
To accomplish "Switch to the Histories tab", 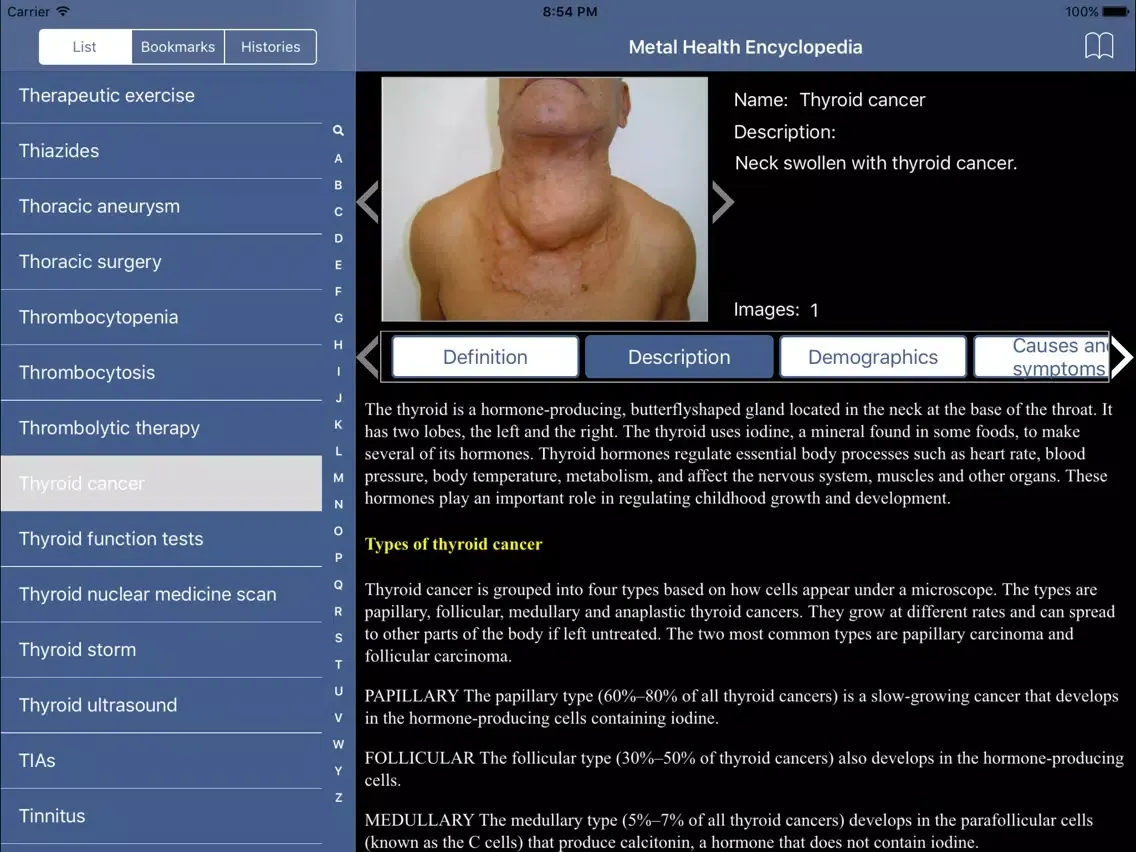I will [x=270, y=47].
